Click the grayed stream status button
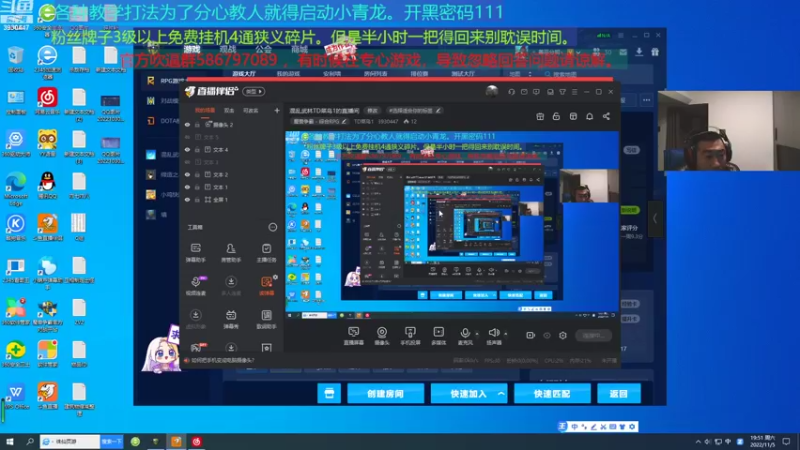The image size is (800, 450). pos(593,335)
